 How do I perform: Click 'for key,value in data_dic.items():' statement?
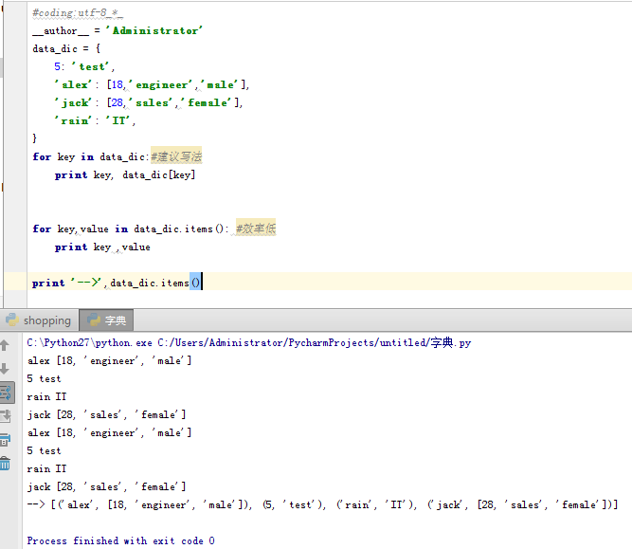click(x=131, y=229)
